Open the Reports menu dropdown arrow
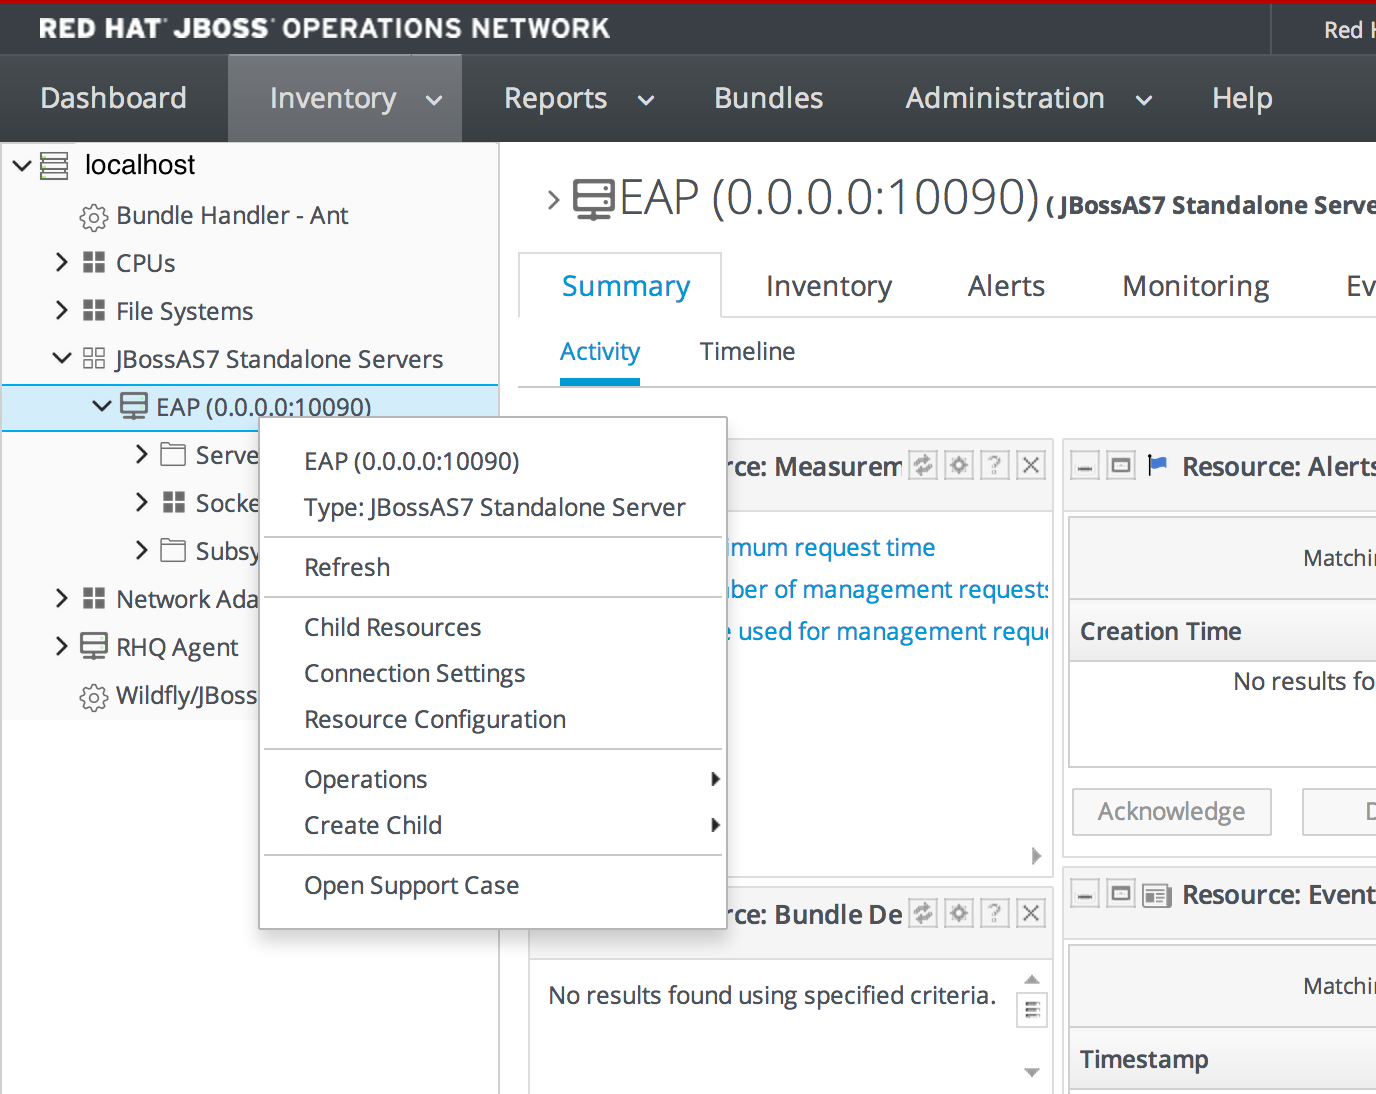The height and width of the screenshot is (1094, 1376). coord(646,100)
